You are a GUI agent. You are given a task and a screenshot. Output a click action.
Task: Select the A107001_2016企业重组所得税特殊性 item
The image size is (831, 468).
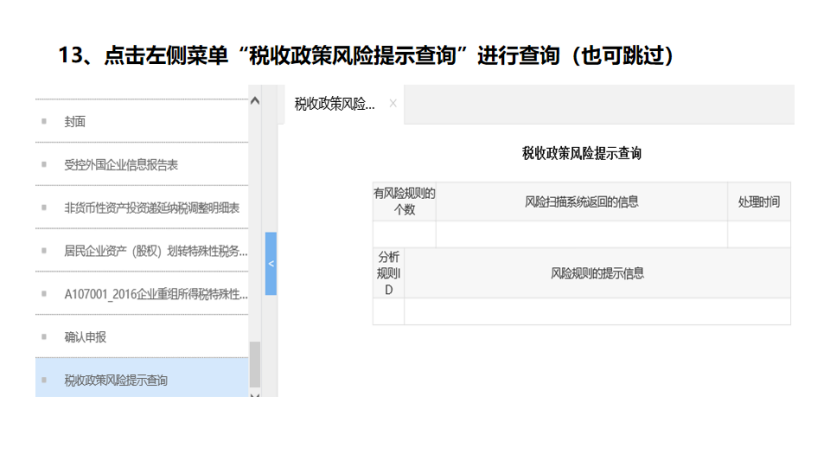(155, 294)
